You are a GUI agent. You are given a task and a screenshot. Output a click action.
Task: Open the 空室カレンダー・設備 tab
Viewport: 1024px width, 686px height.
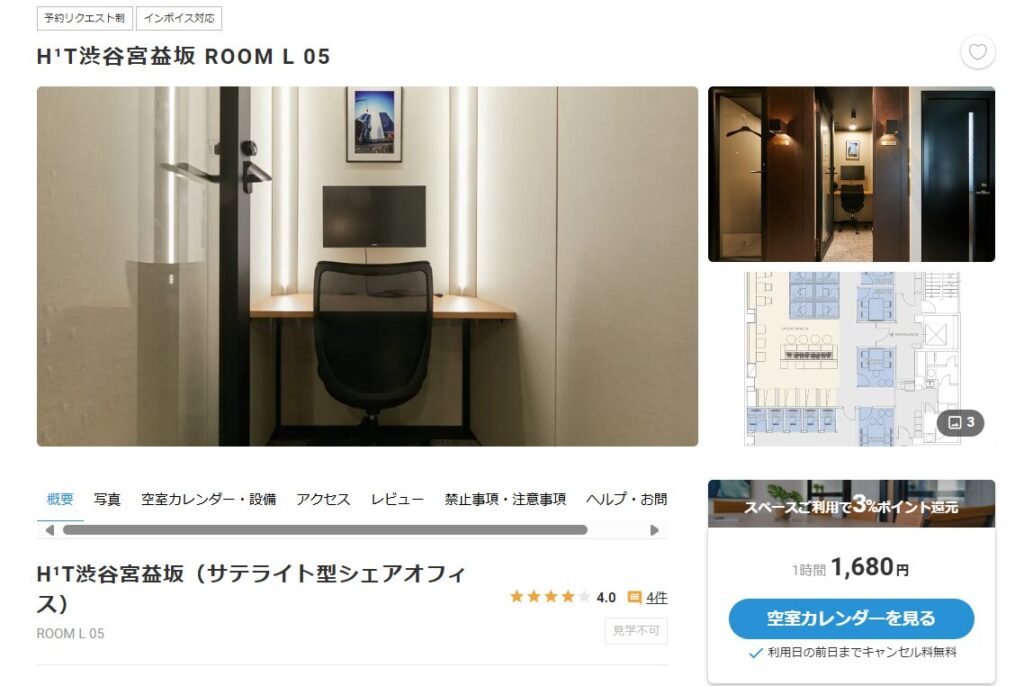[x=208, y=499]
